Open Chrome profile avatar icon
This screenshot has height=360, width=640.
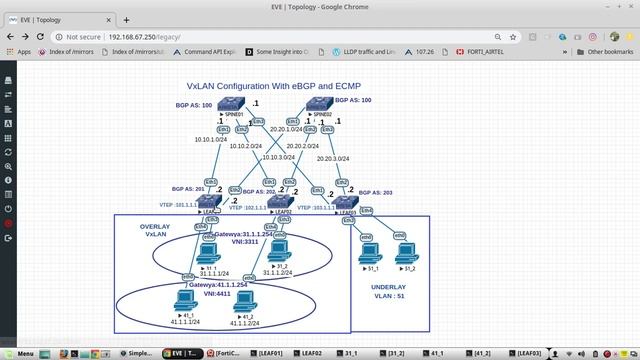point(614,37)
